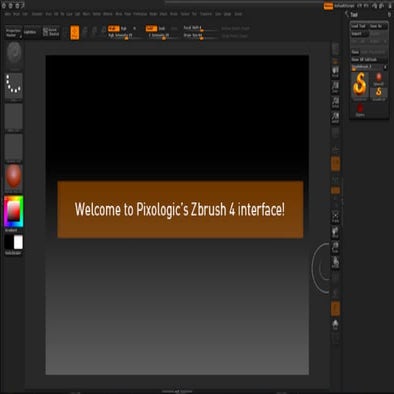Open the red sphere Material picker
This screenshot has height=394, width=394.
(x=14, y=178)
